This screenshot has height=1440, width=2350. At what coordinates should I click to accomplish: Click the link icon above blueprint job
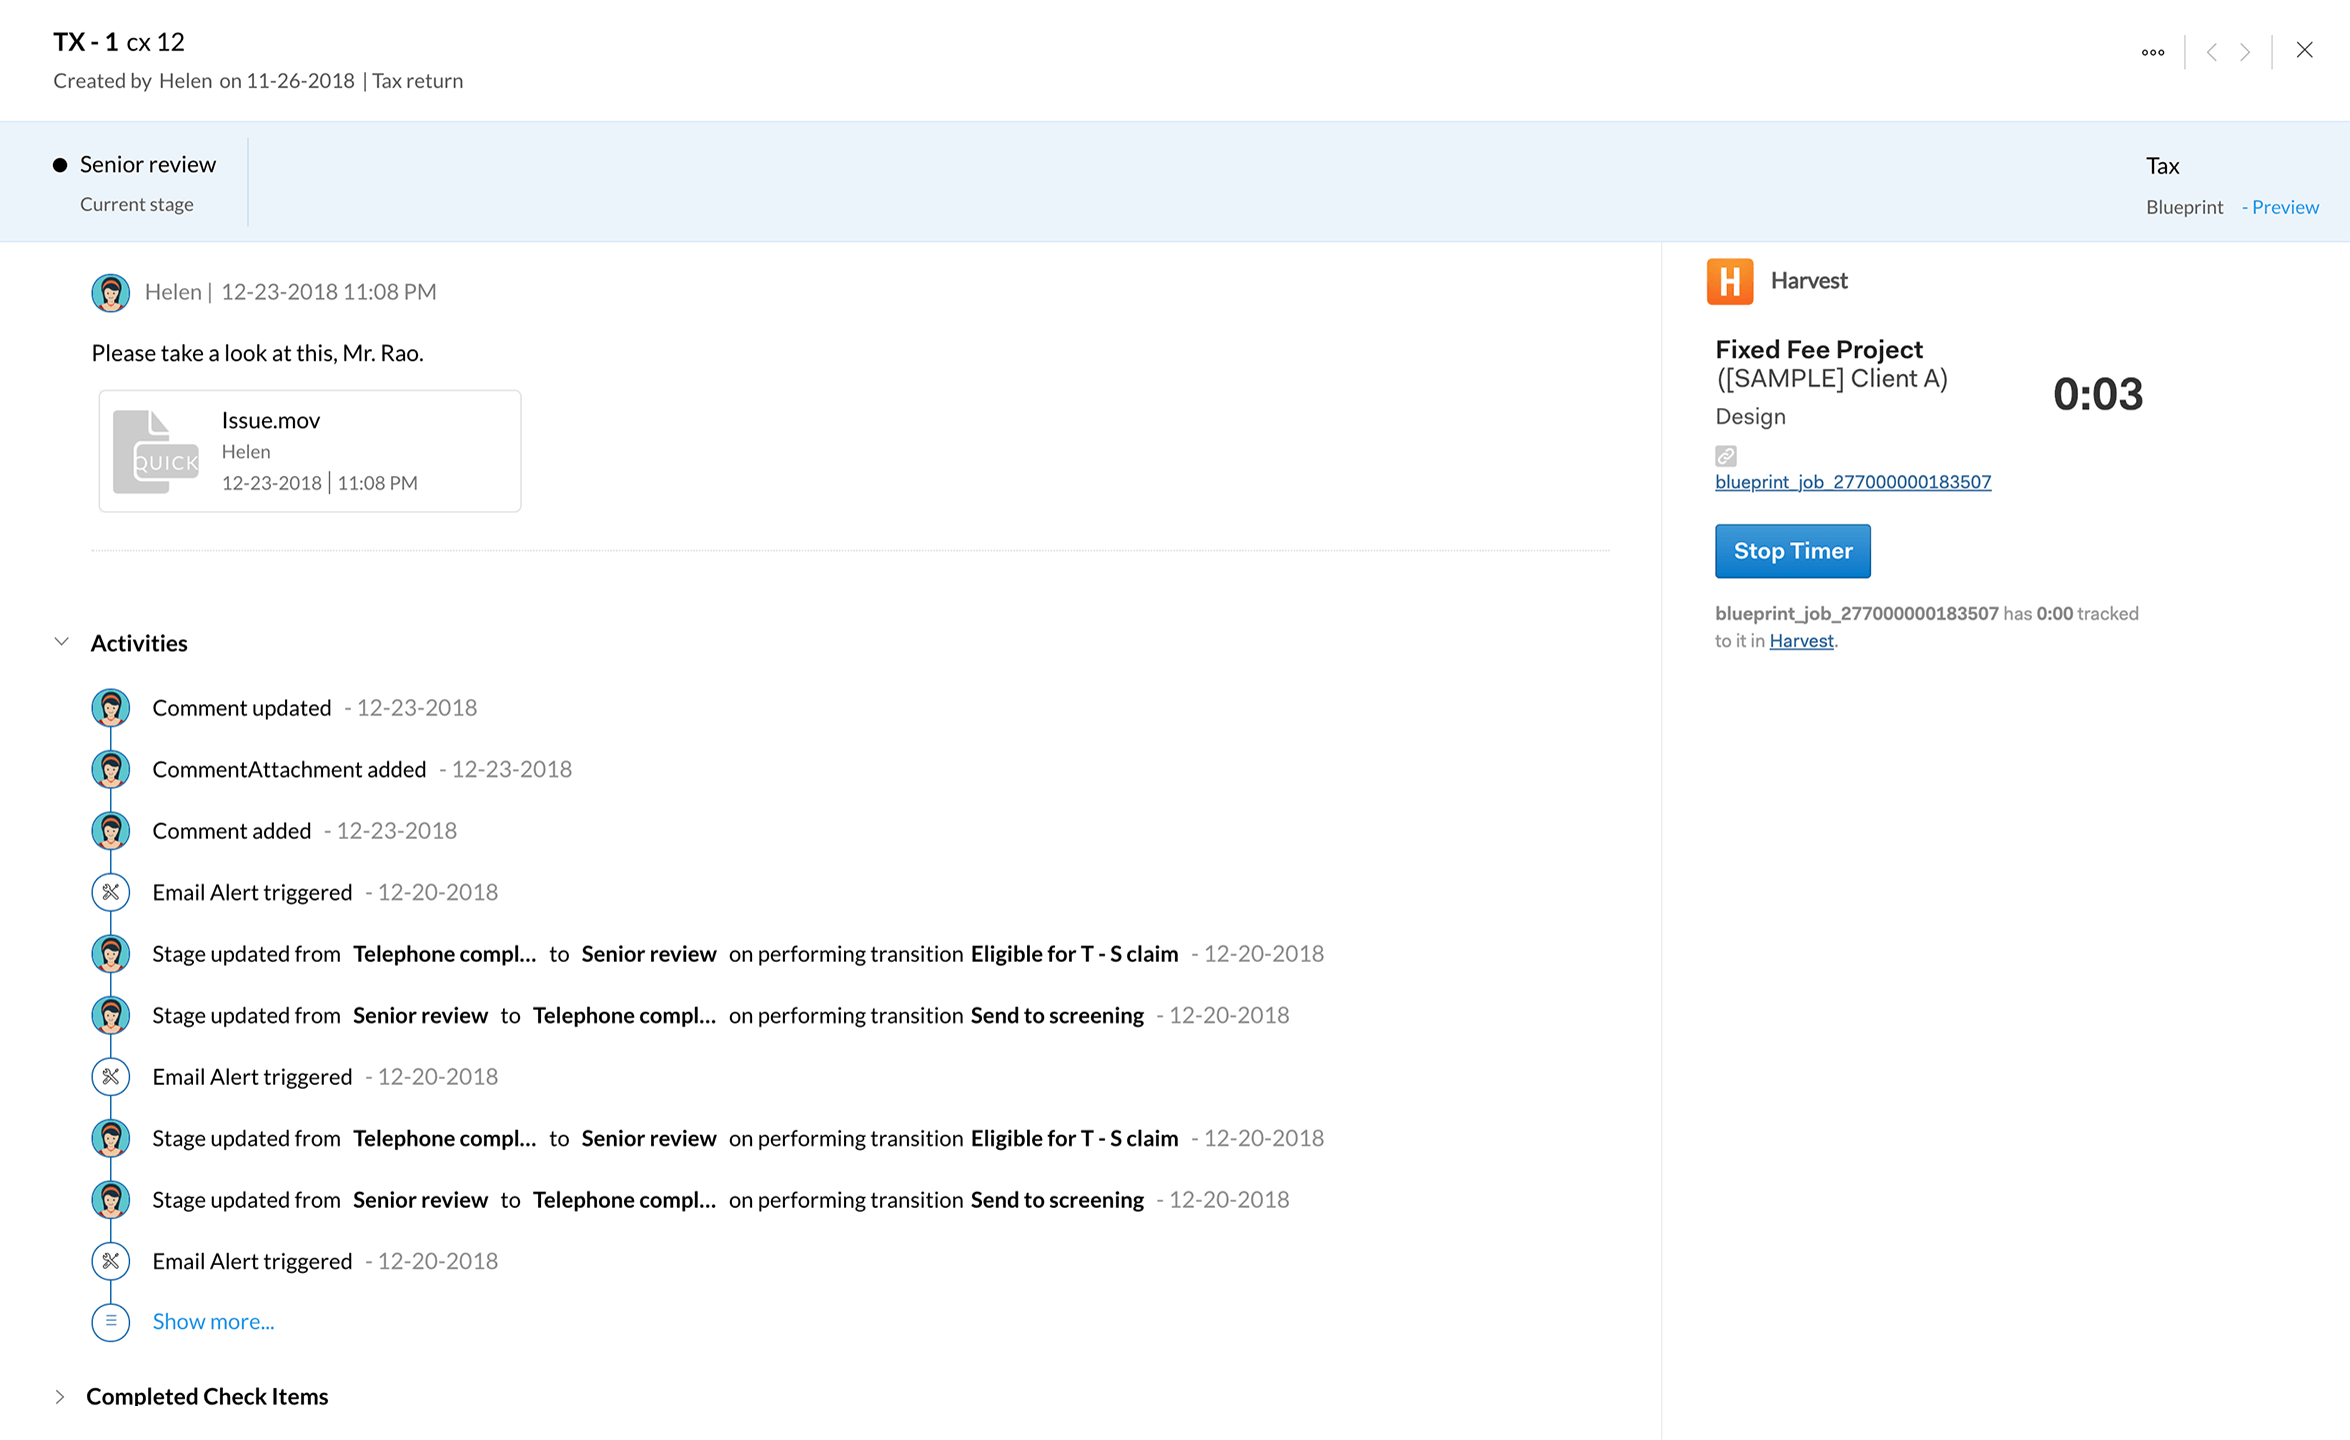pos(1725,456)
